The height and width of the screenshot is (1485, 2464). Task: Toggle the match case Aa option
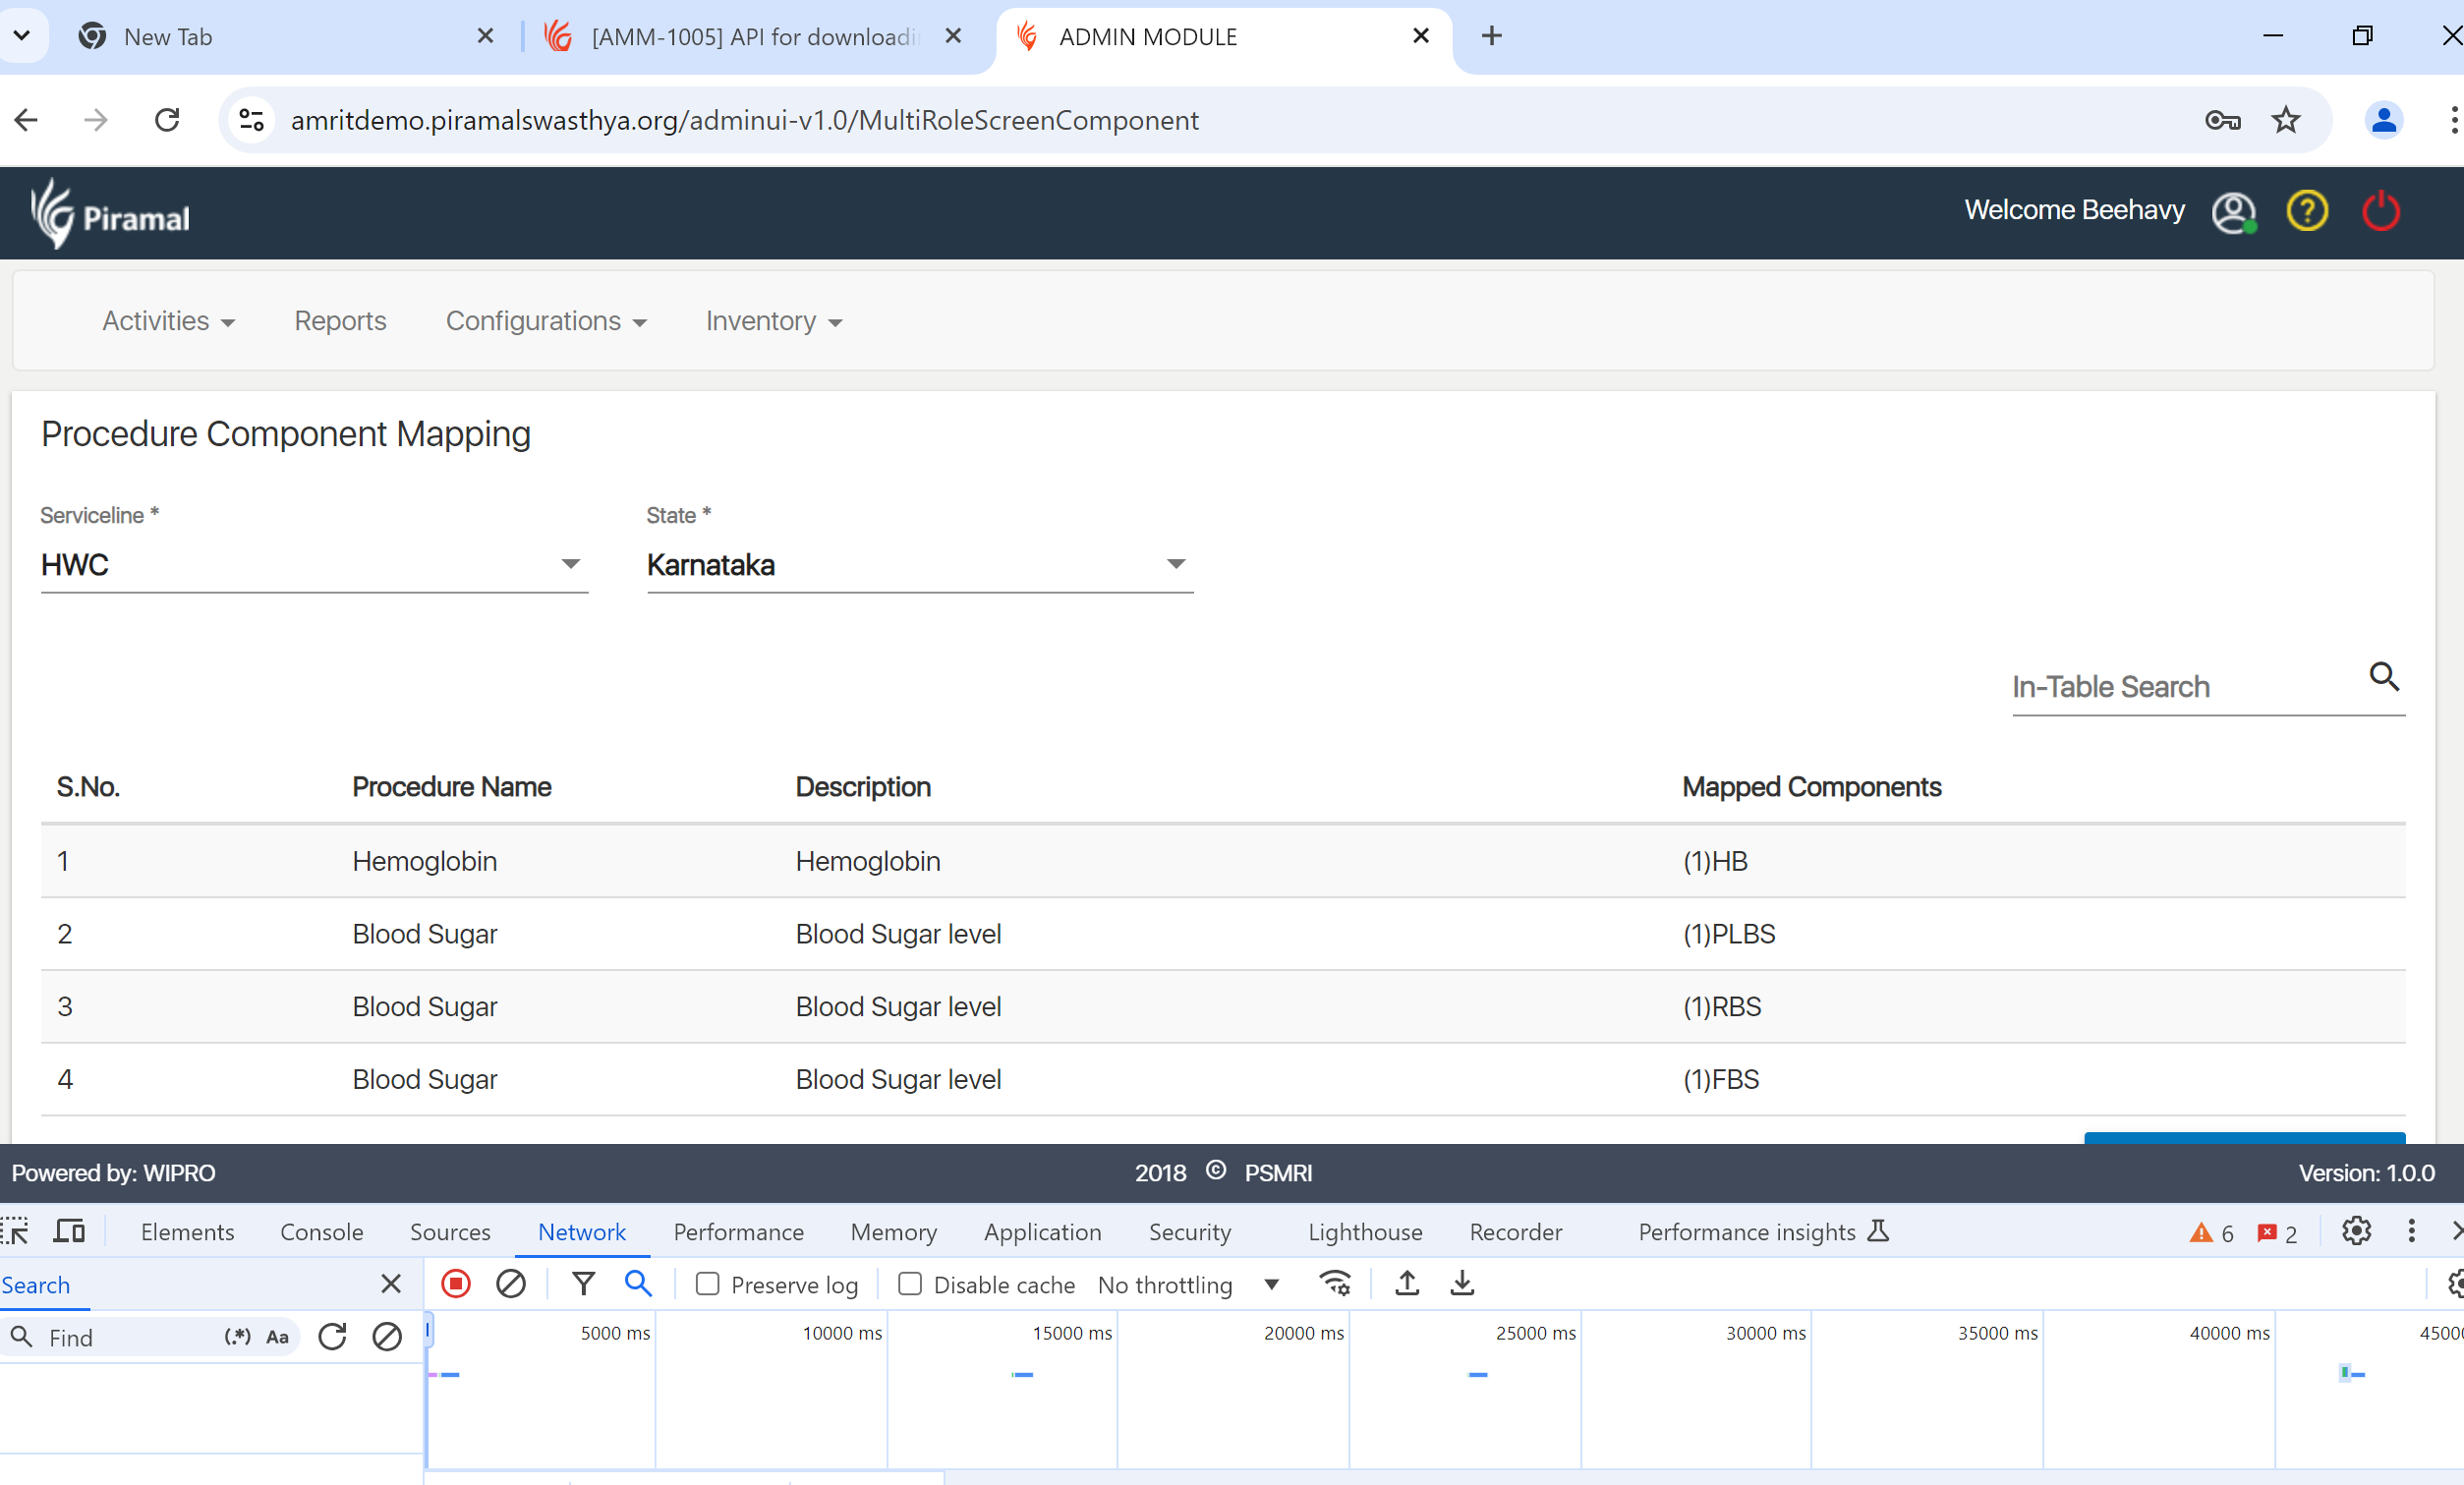tap(277, 1337)
